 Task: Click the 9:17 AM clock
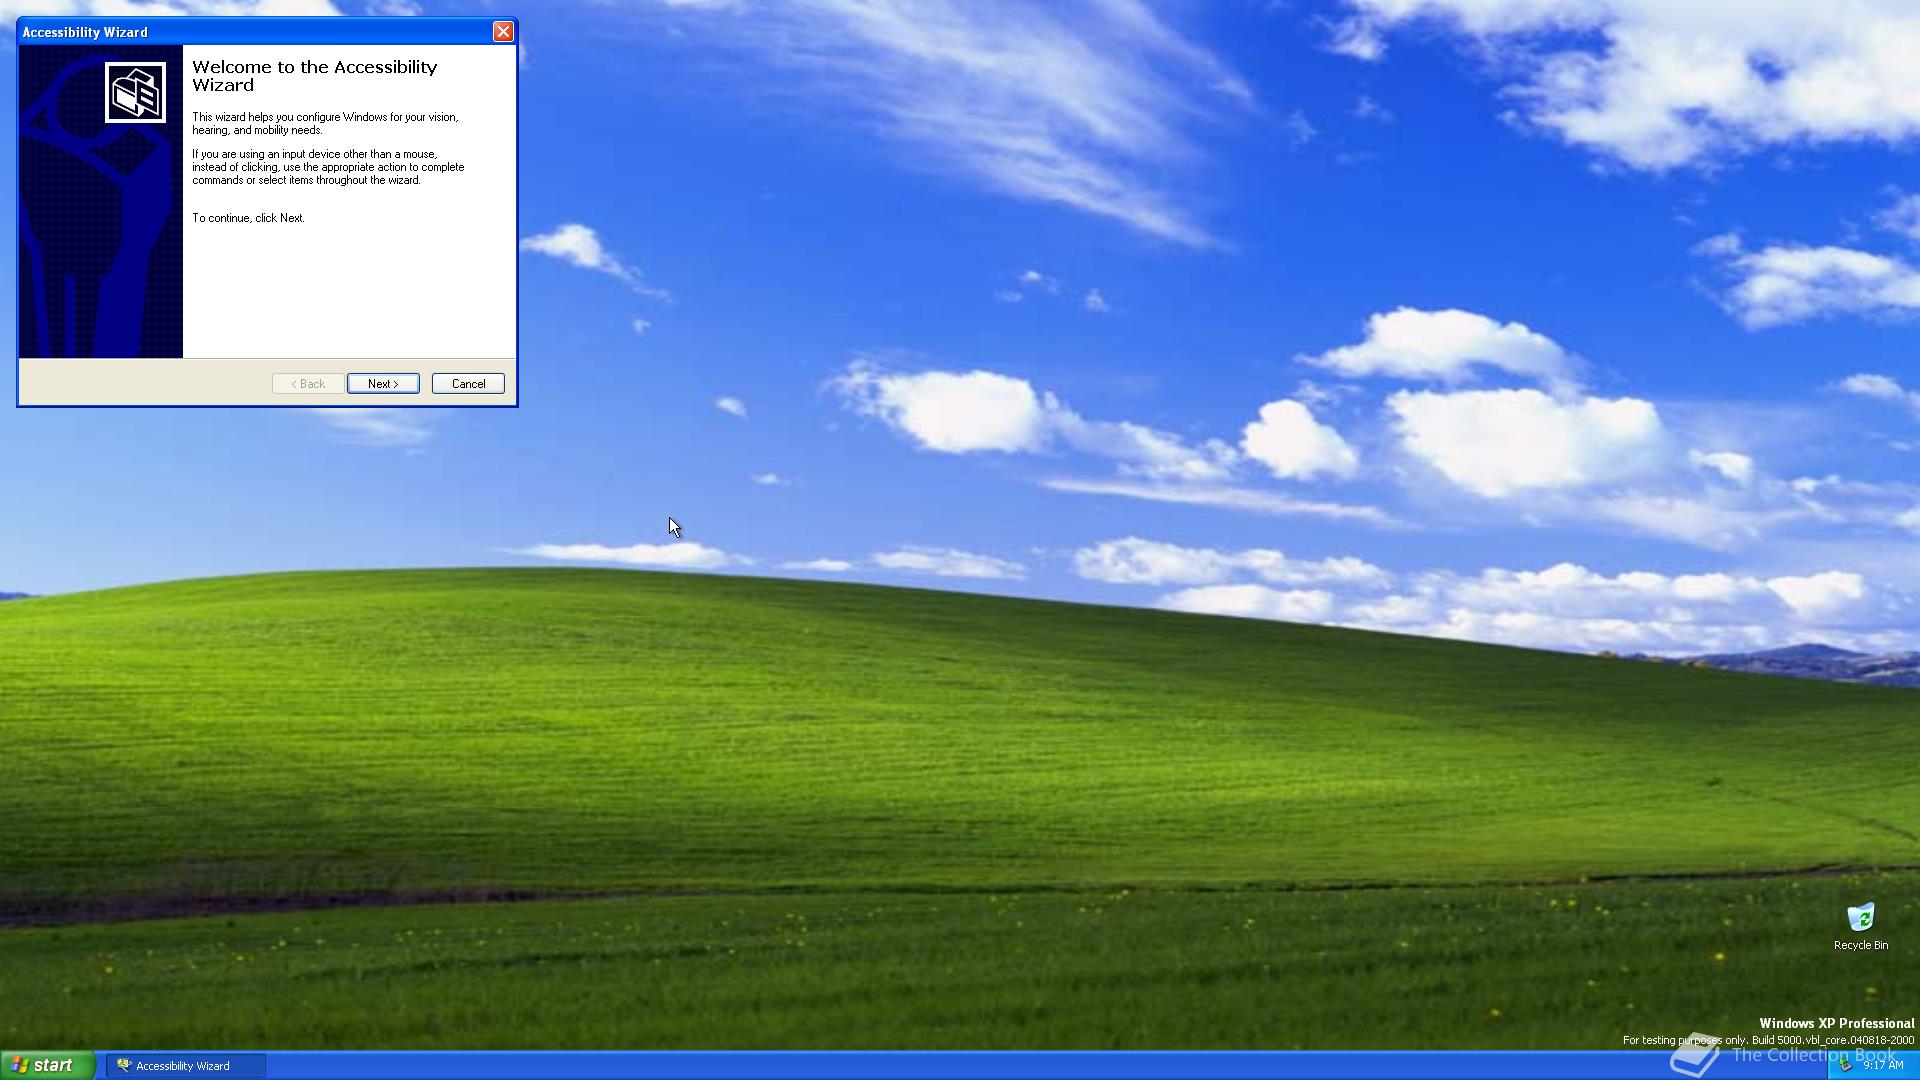(x=1883, y=1066)
